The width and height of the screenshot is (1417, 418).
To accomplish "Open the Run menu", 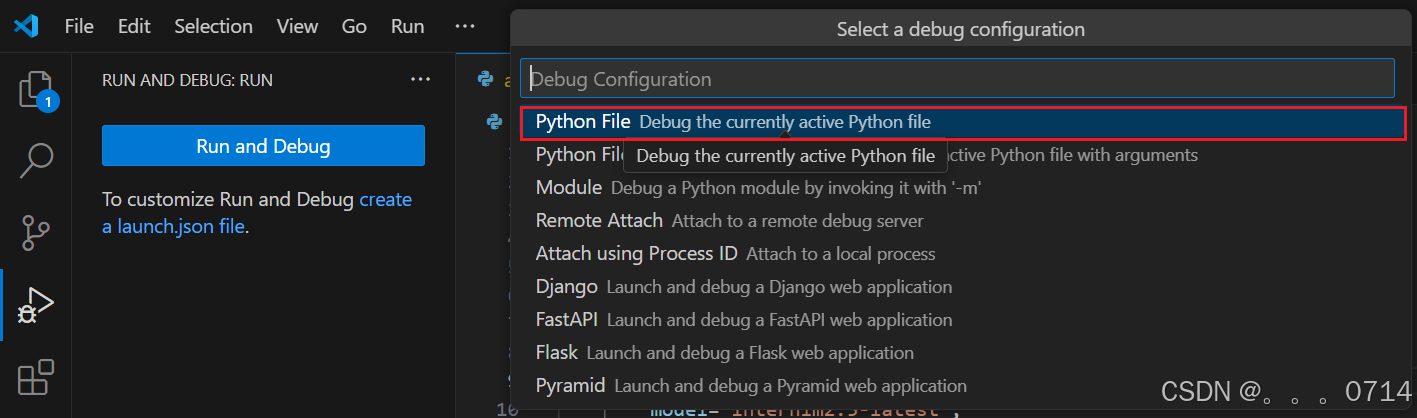I will coord(407,27).
